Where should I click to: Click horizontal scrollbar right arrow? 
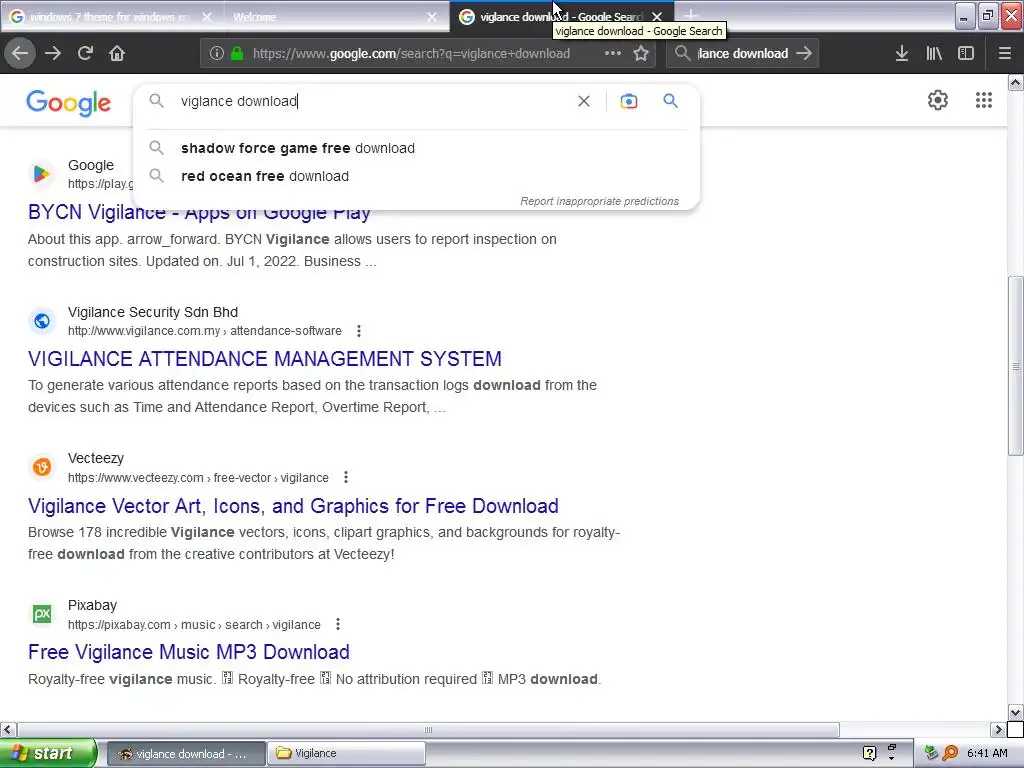pyautogui.click(x=998, y=729)
